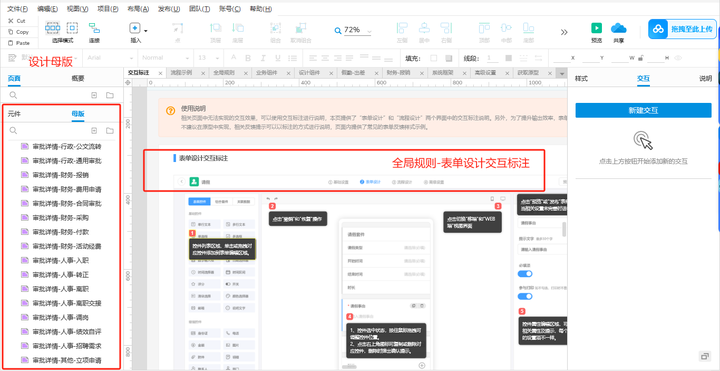The height and width of the screenshot is (371, 720).
Task: Click the 底层 send to back icon
Action: point(237,28)
